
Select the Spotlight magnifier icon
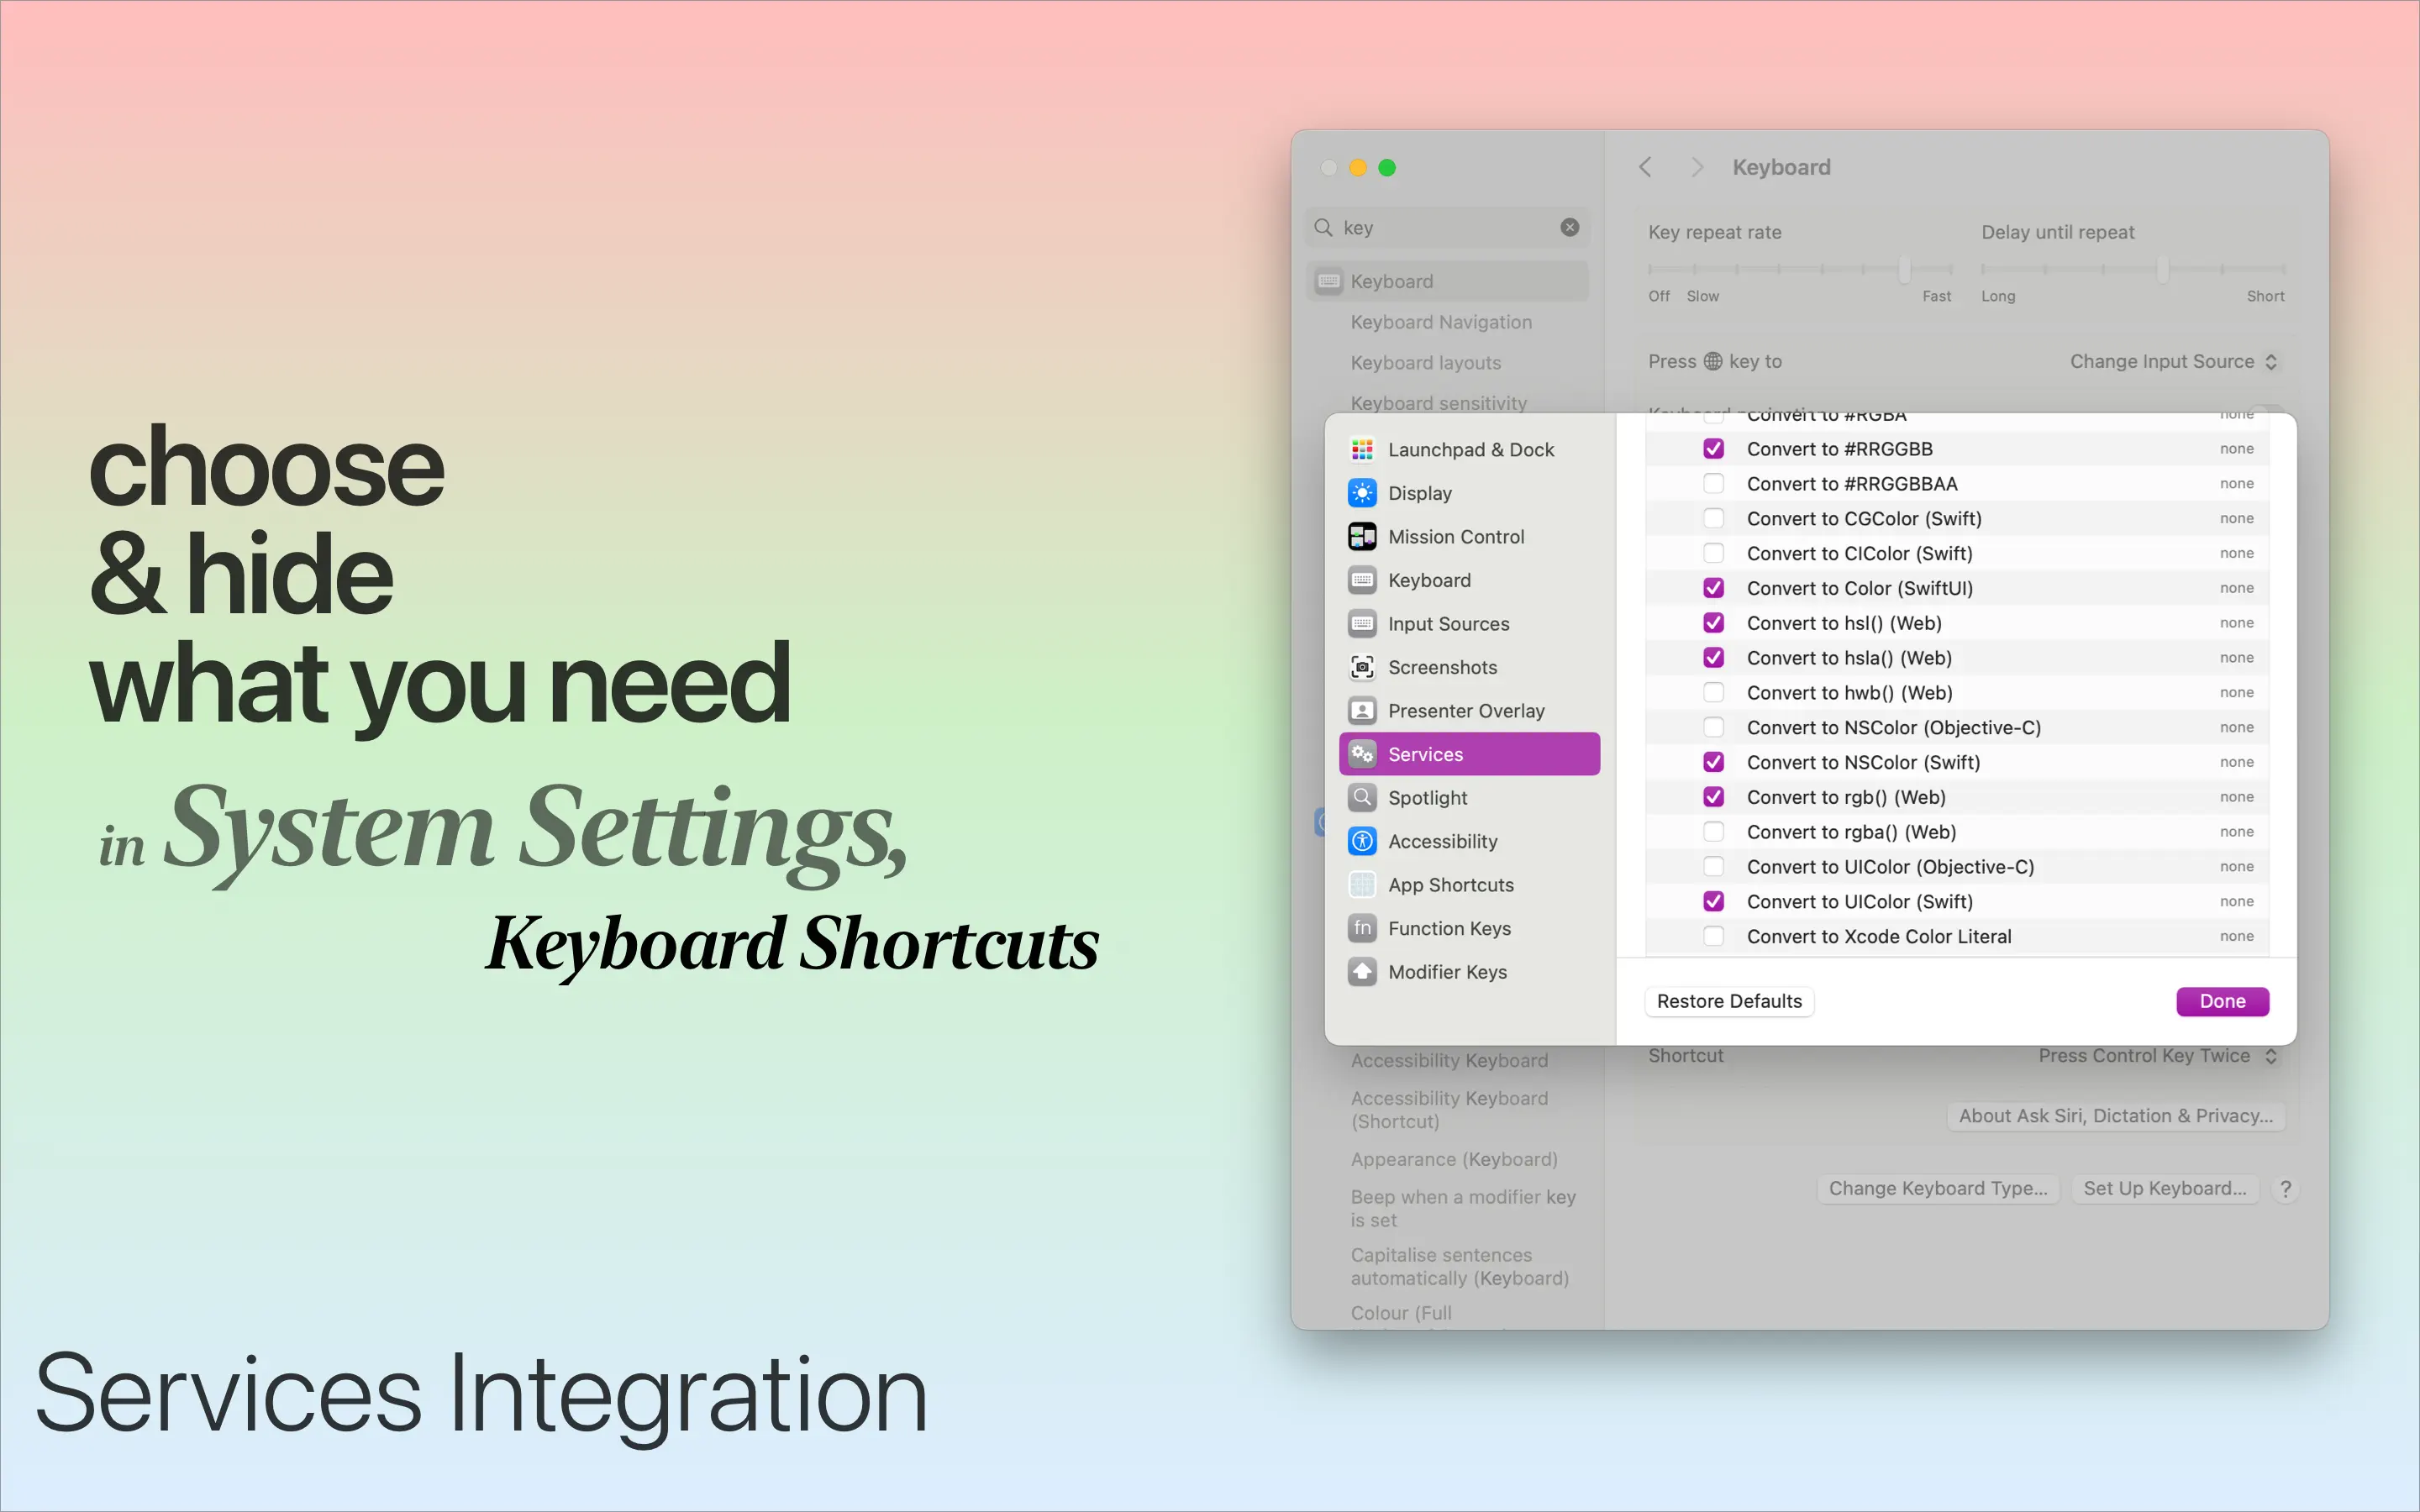click(x=1361, y=798)
